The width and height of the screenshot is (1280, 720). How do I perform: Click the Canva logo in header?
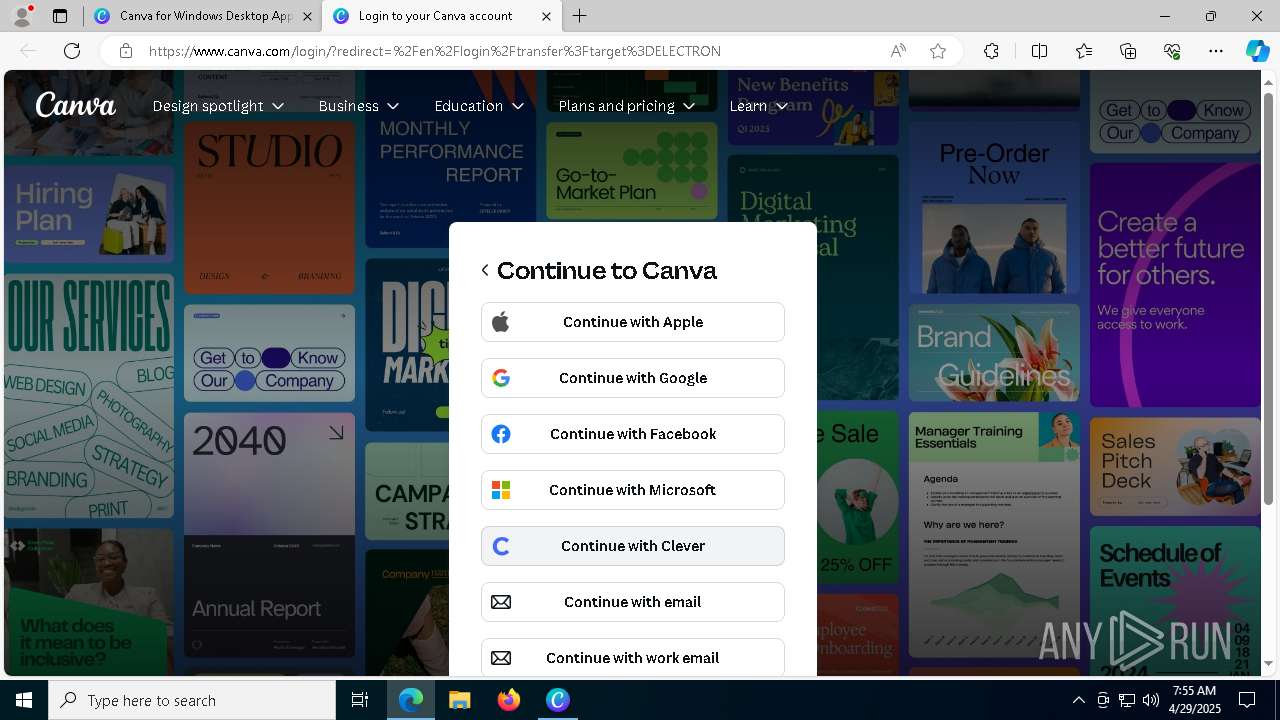click(x=76, y=105)
